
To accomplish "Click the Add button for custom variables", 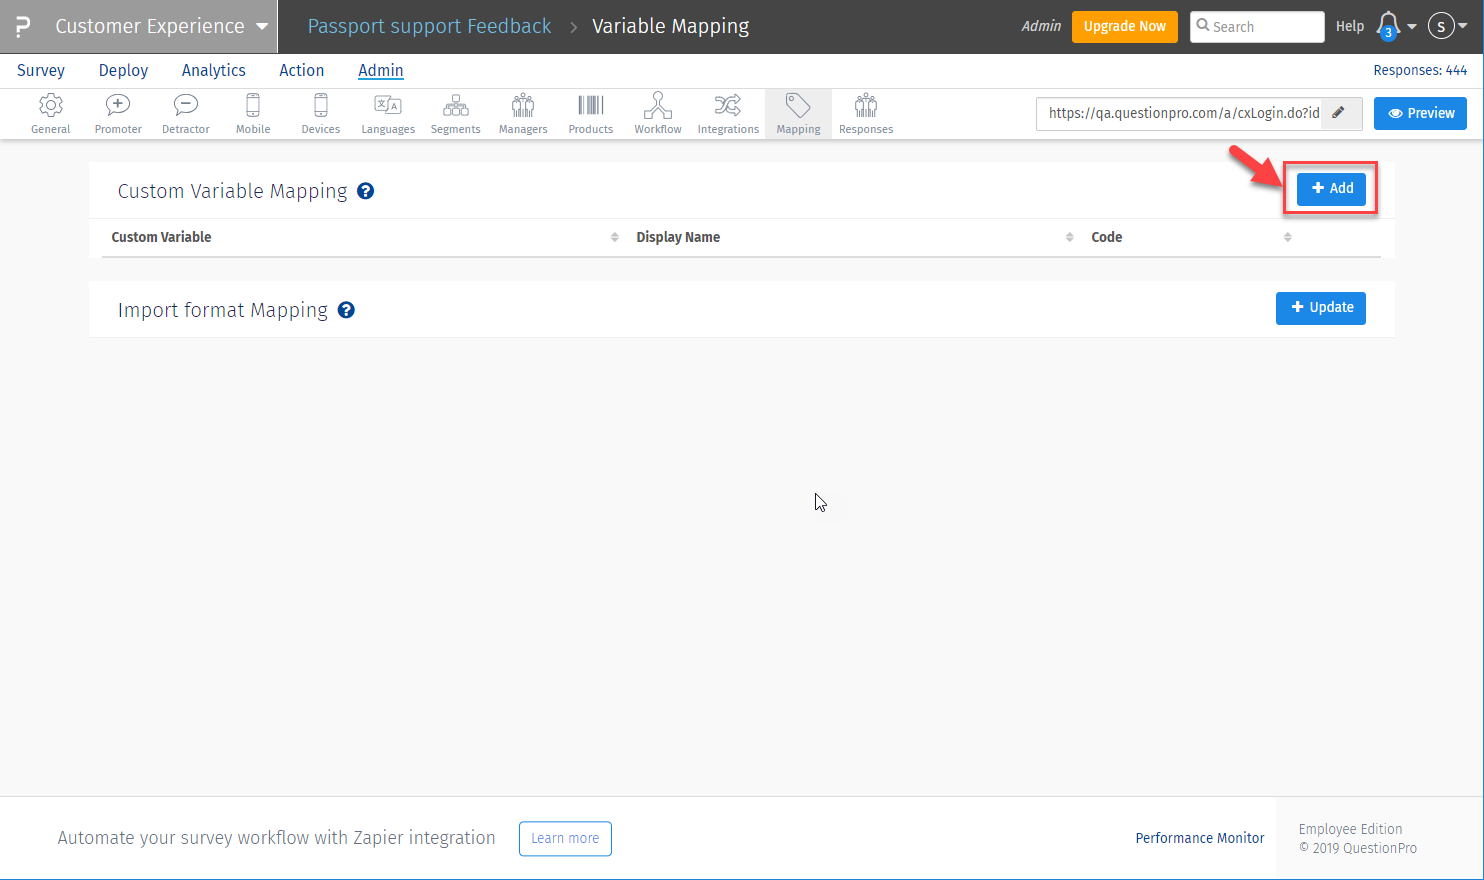I will coord(1330,188).
